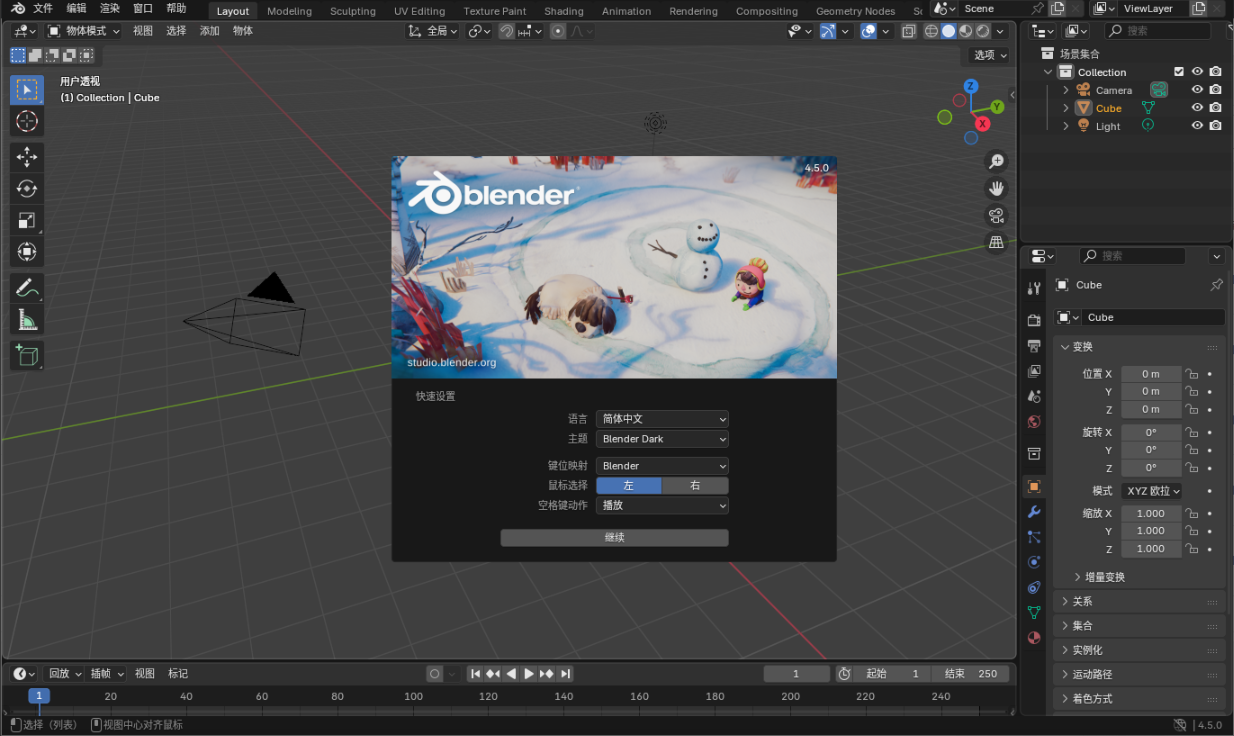This screenshot has width=1234, height=736.
Task: Open the Physics properties tab
Action: click(1034, 562)
